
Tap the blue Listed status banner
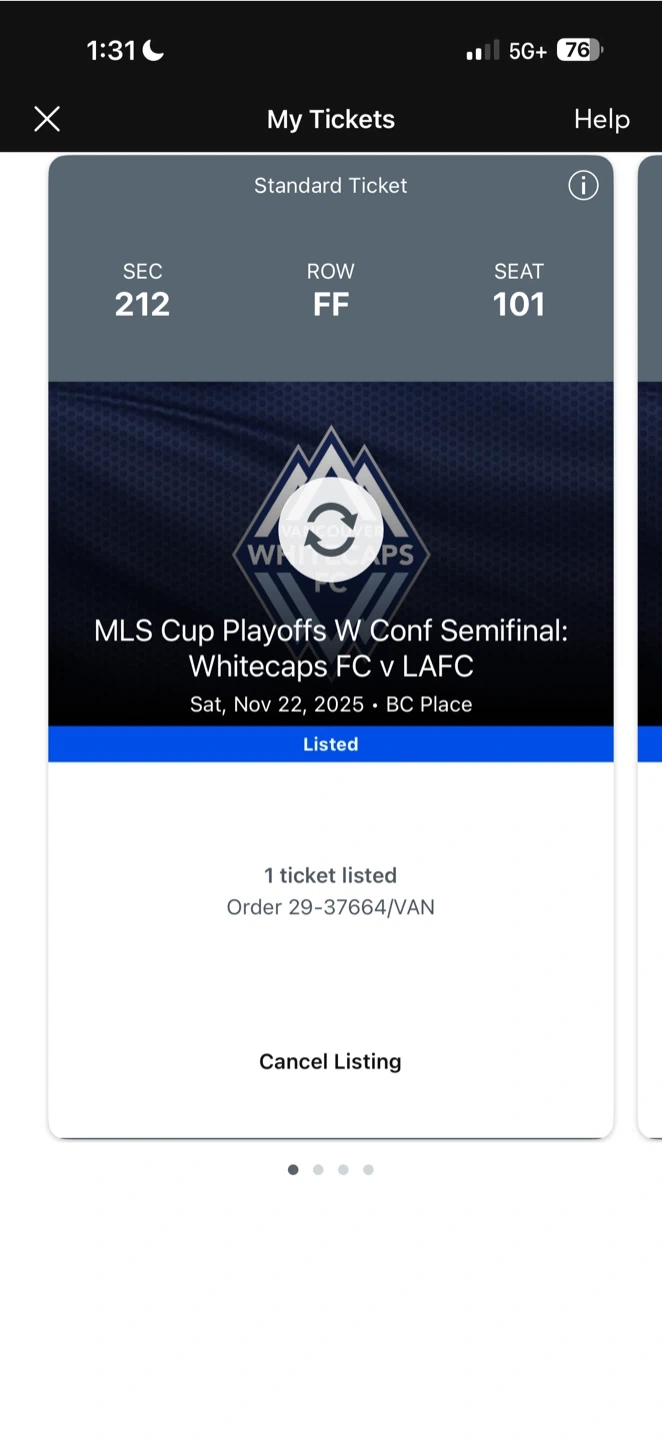point(330,744)
